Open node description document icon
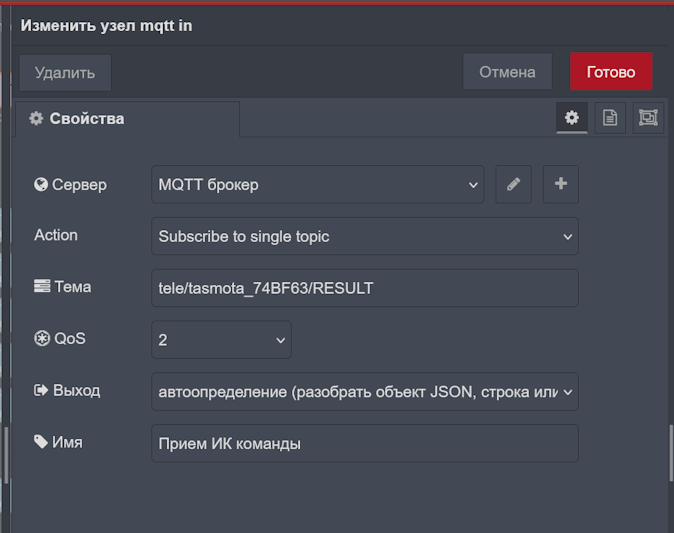Screen dimensions: 674x533 click(x=610, y=117)
